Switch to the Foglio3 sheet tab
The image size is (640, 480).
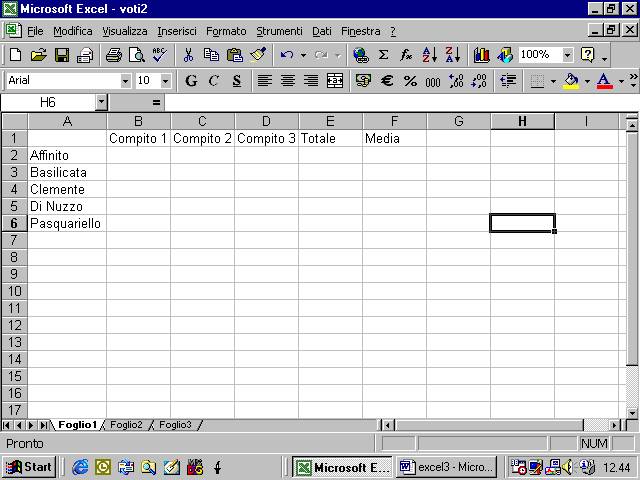[175, 425]
